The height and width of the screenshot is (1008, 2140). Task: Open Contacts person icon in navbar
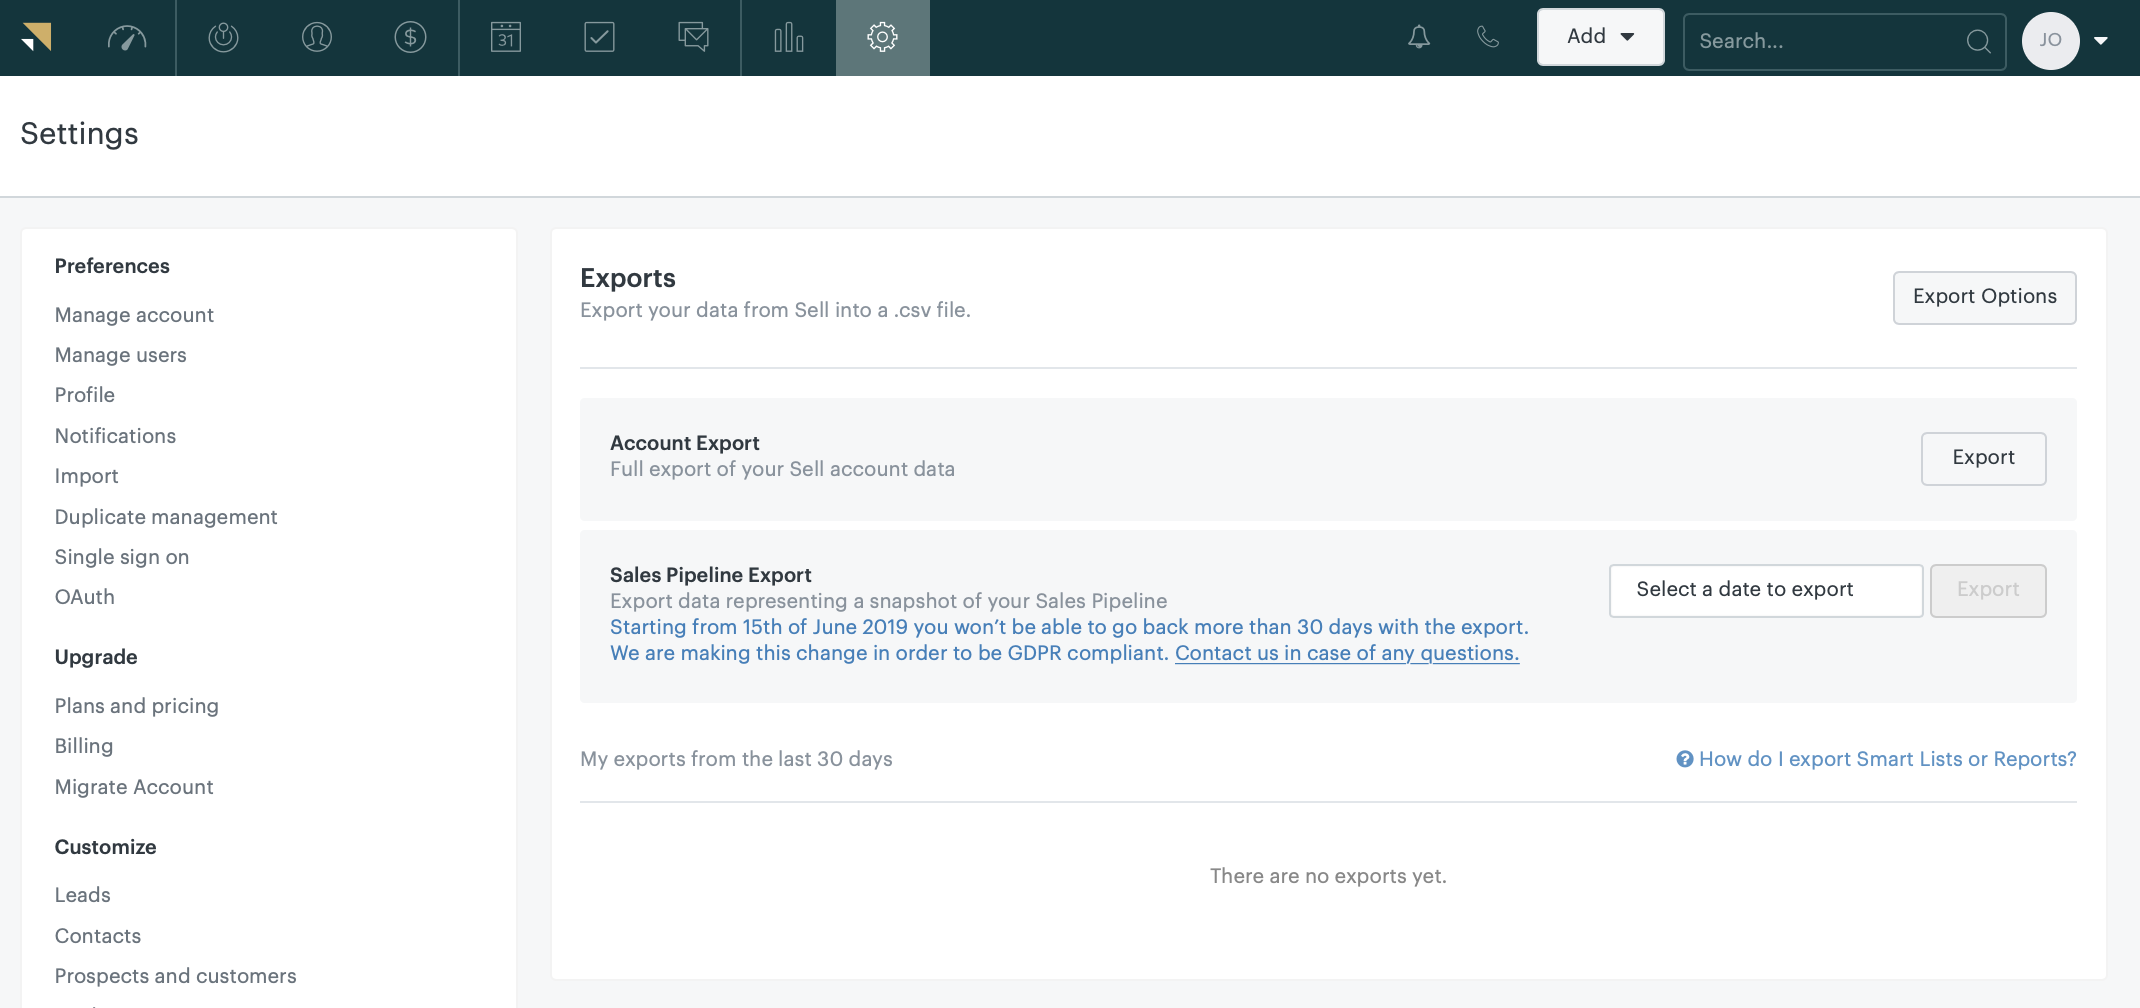click(317, 38)
